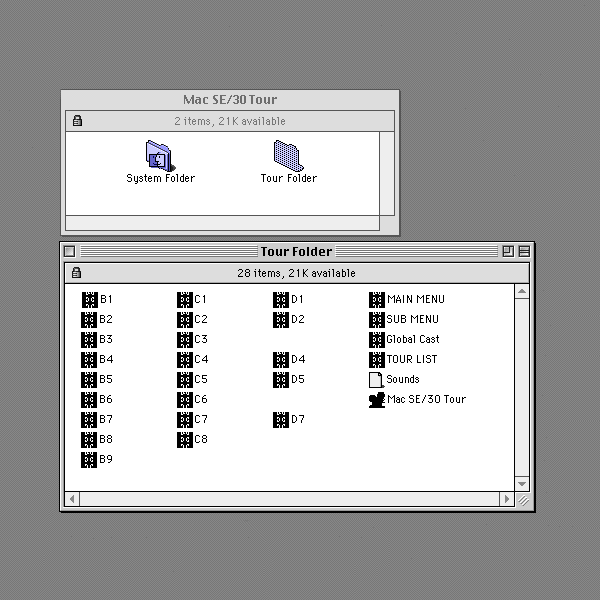
Task: Click the Mac SE/30 Tour window title bar
Action: pyautogui.click(x=230, y=100)
